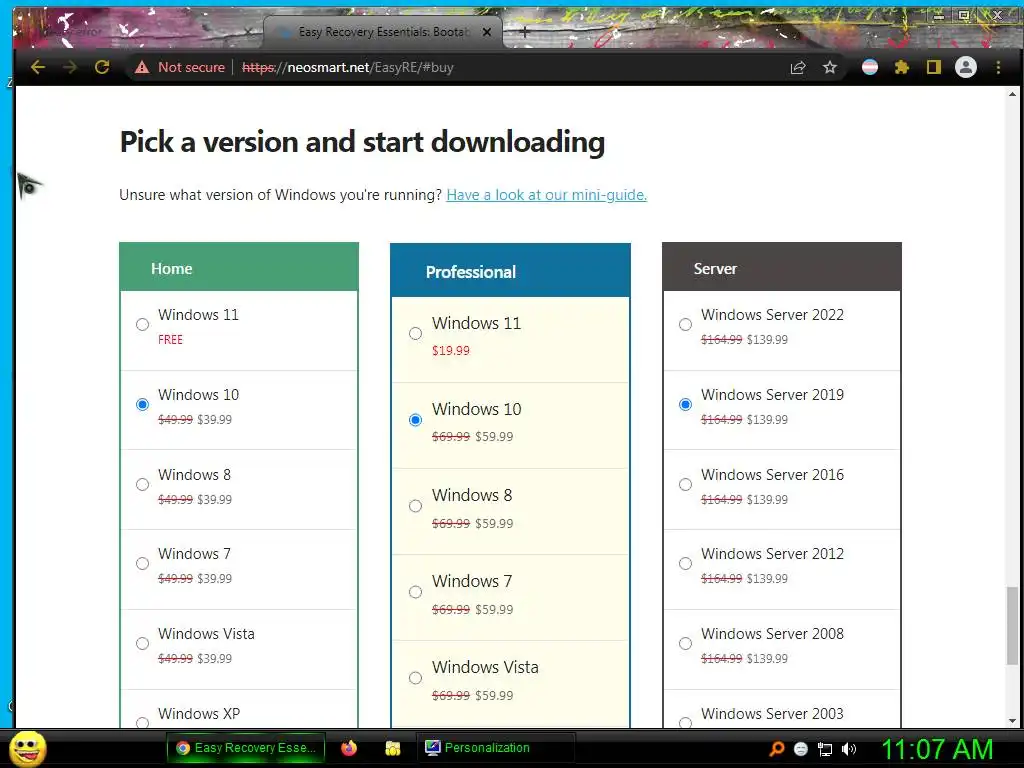
Task: Click the scroll down arrow
Action: coord(1012,721)
